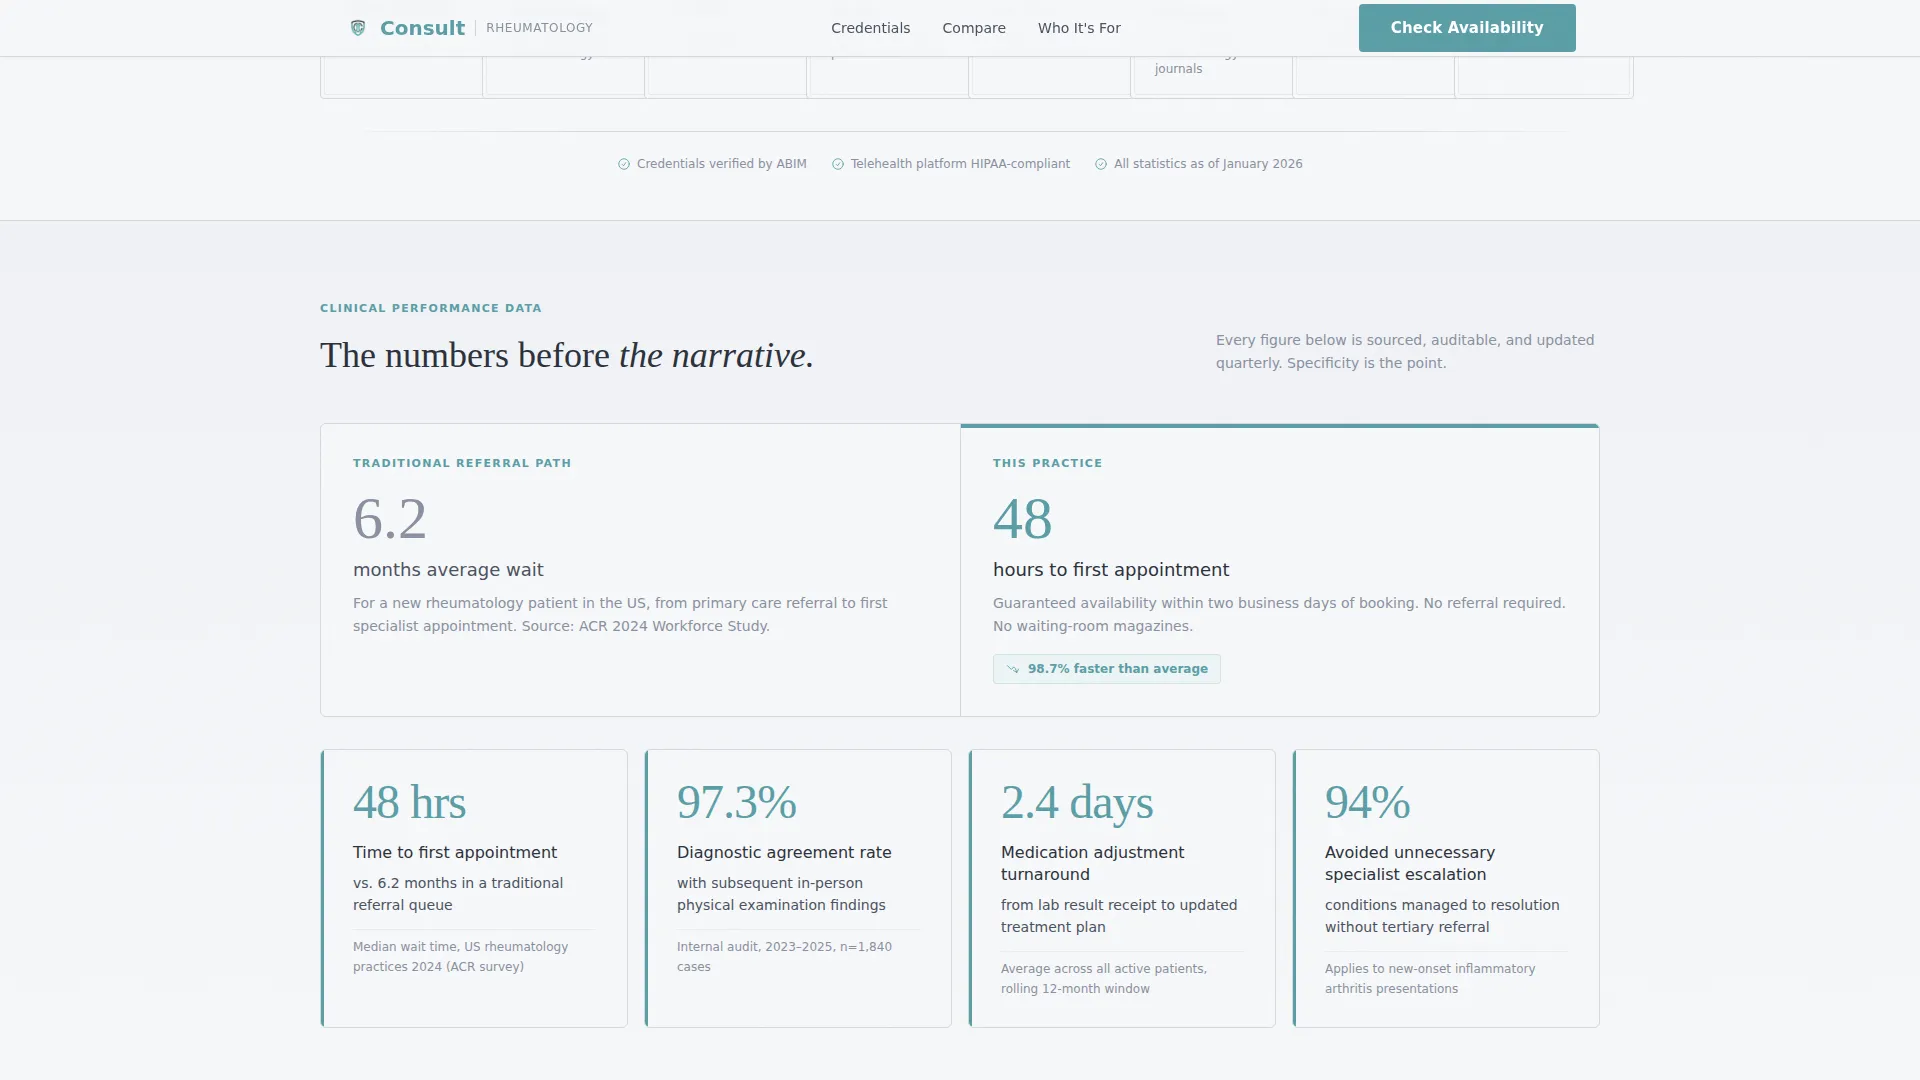Click 'Credentials verified by ABIM' text
This screenshot has height=1080, width=1920.
click(721, 164)
